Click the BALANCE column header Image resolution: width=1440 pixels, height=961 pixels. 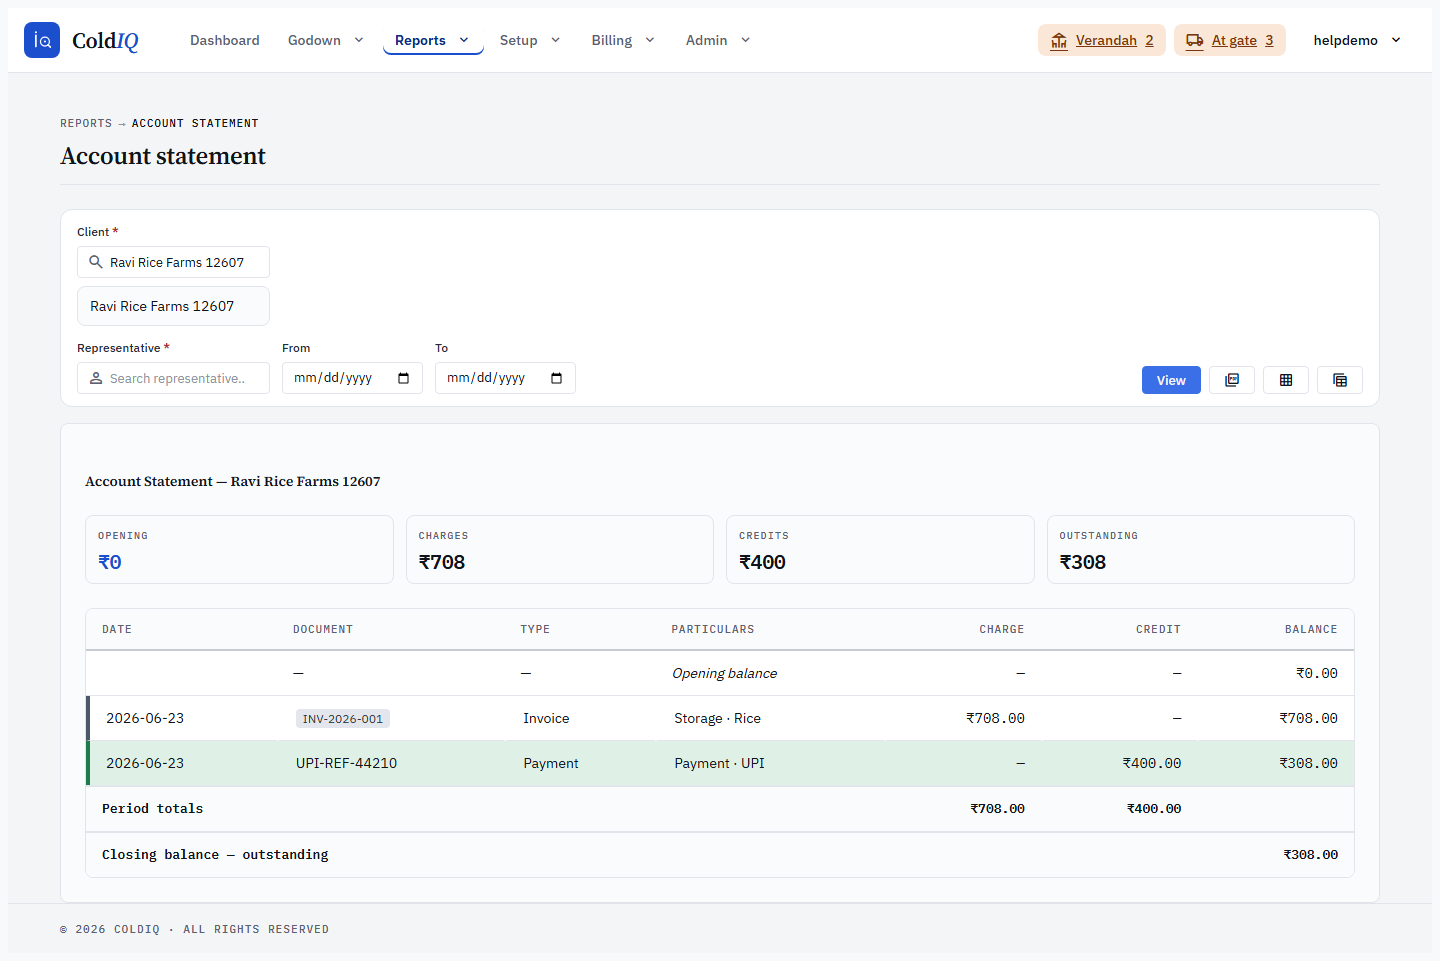tap(1311, 629)
